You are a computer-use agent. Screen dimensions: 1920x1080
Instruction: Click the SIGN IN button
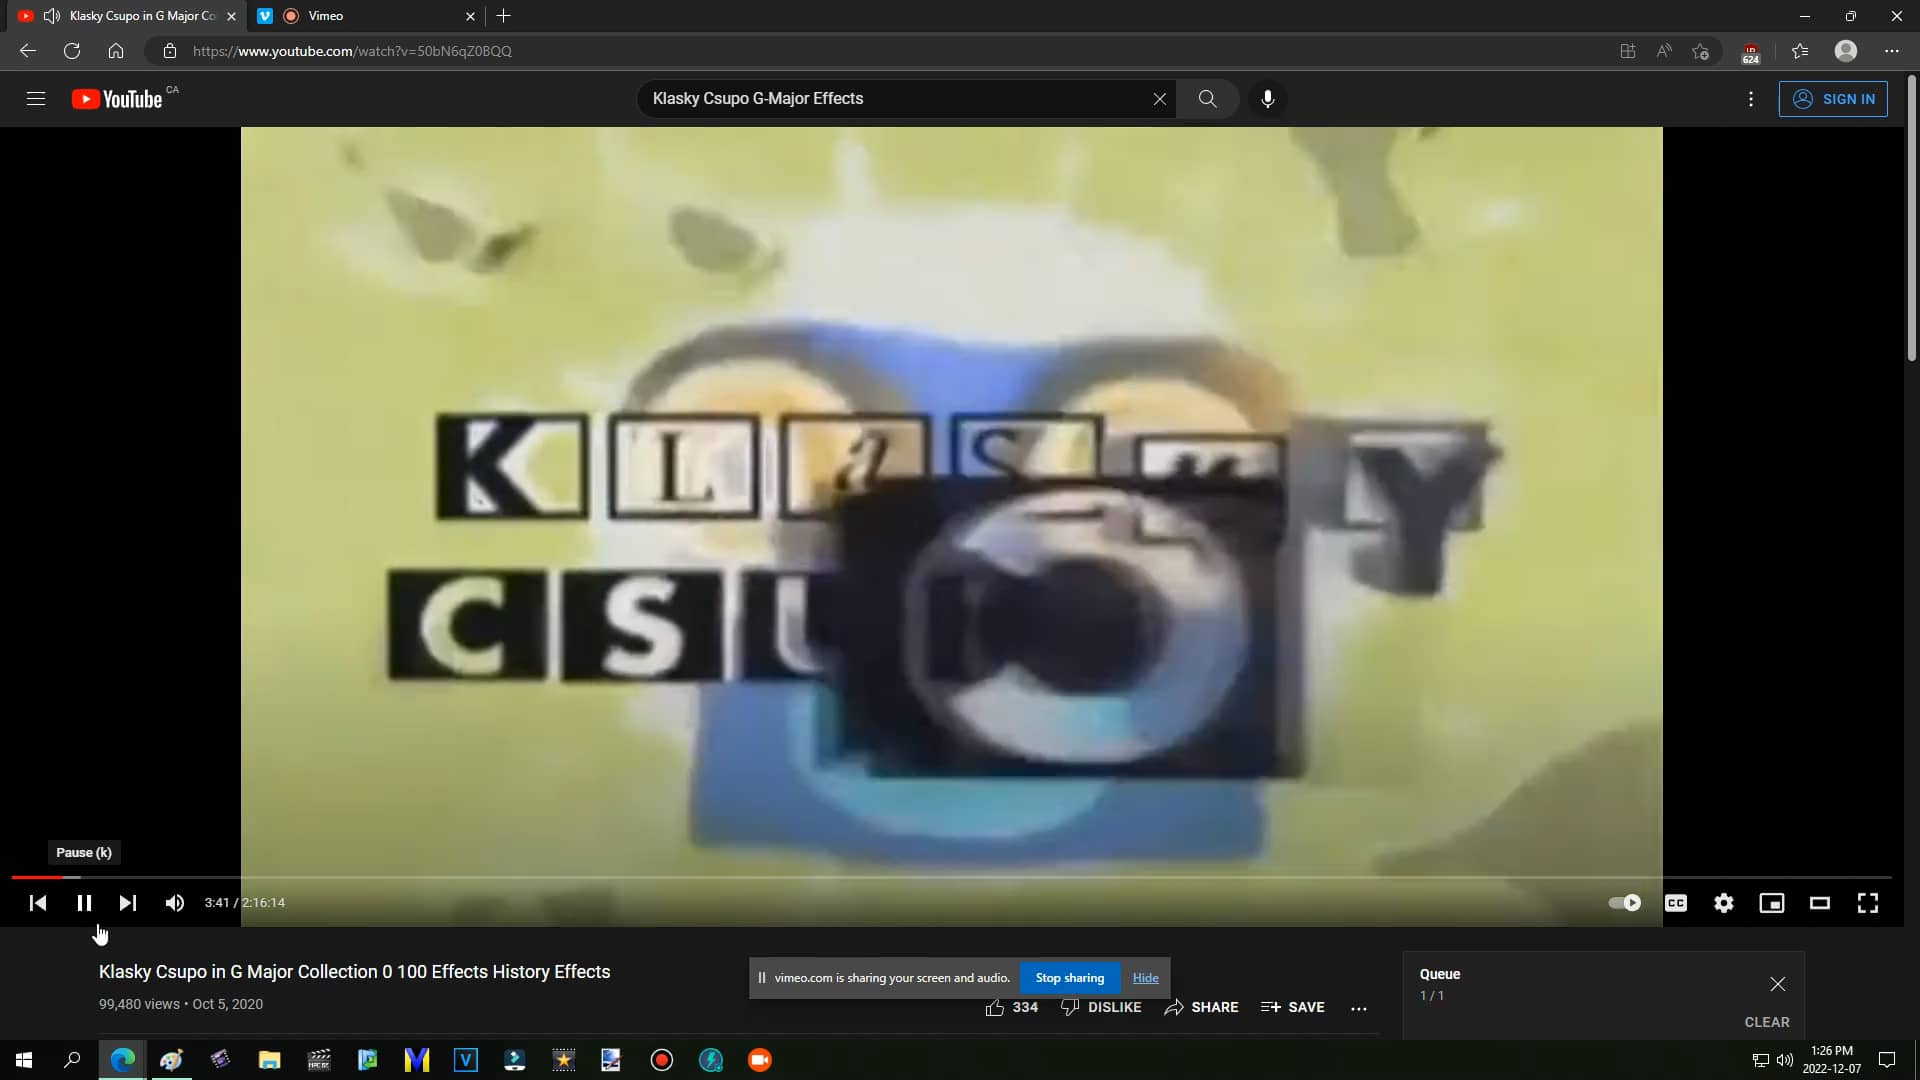tap(1834, 98)
